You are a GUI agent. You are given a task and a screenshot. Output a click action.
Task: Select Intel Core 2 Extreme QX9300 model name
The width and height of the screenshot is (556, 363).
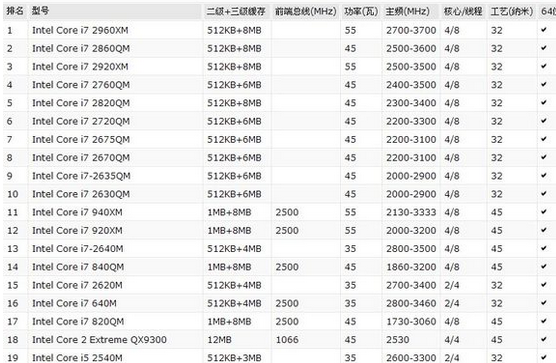pyautogui.click(x=99, y=340)
